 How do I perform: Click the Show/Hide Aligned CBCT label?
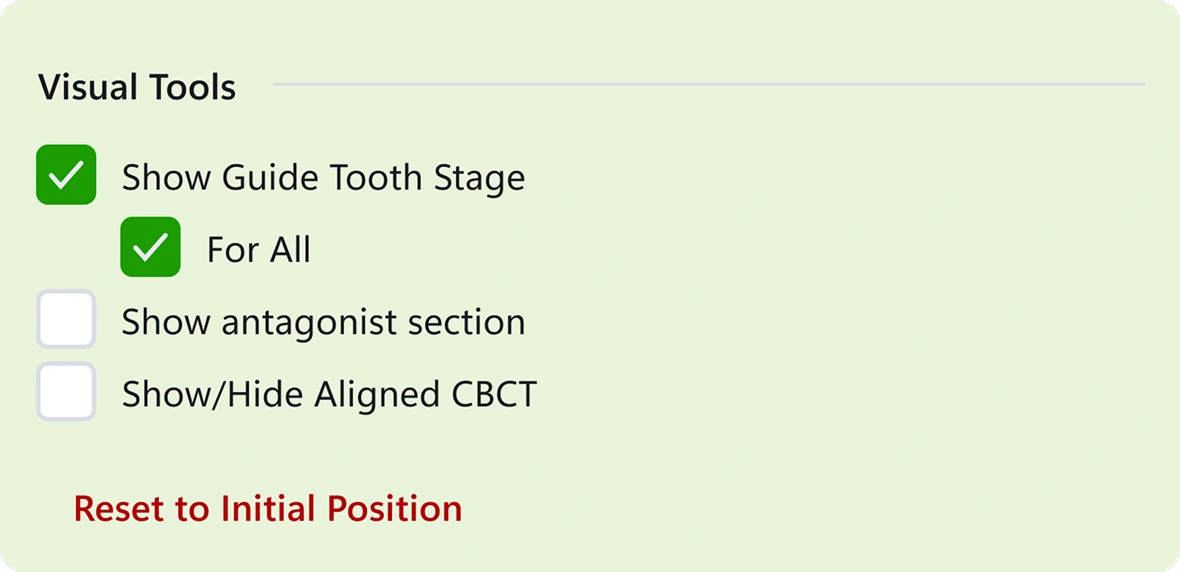pyautogui.click(x=330, y=394)
